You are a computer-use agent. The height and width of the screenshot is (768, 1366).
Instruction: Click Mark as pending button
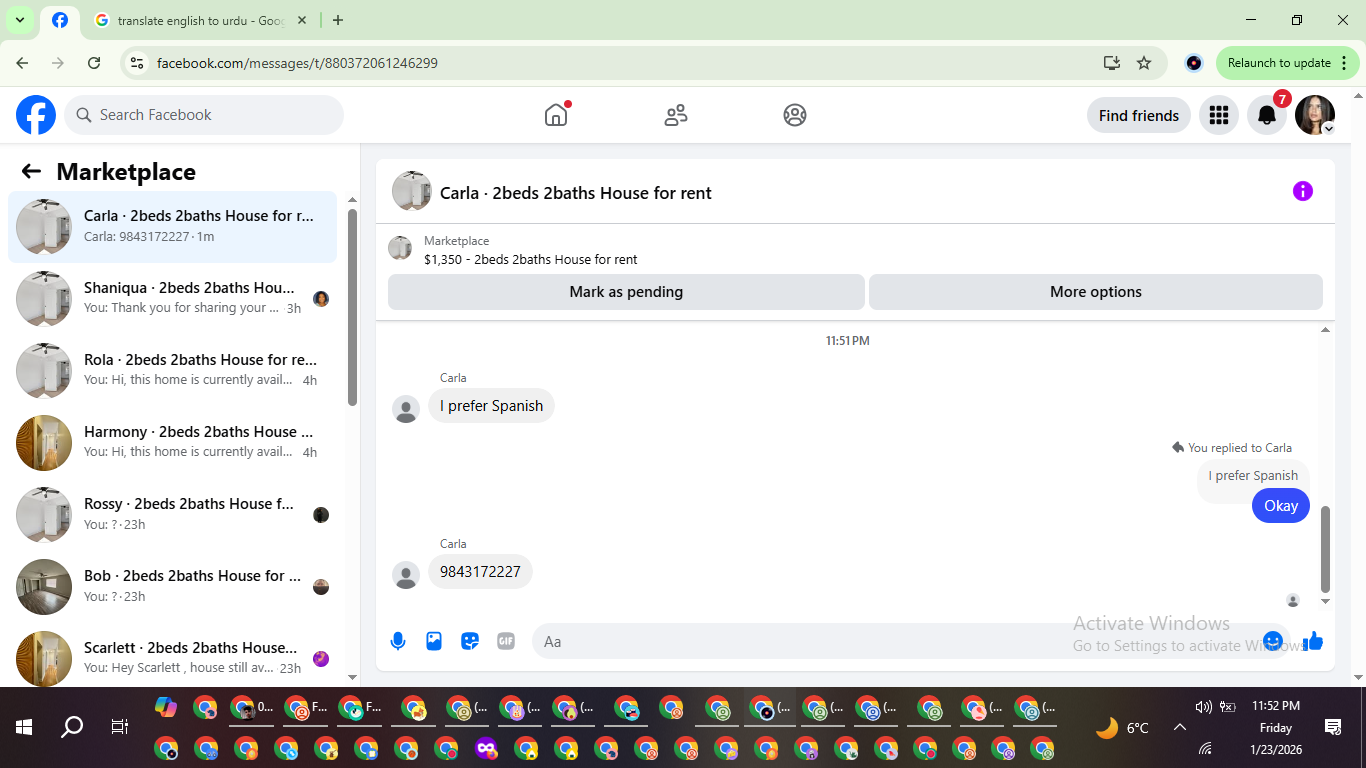point(626,292)
